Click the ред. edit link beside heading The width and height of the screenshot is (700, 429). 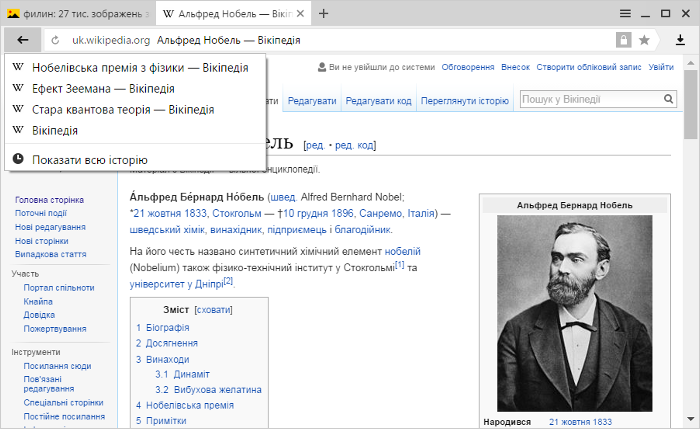[x=315, y=146]
